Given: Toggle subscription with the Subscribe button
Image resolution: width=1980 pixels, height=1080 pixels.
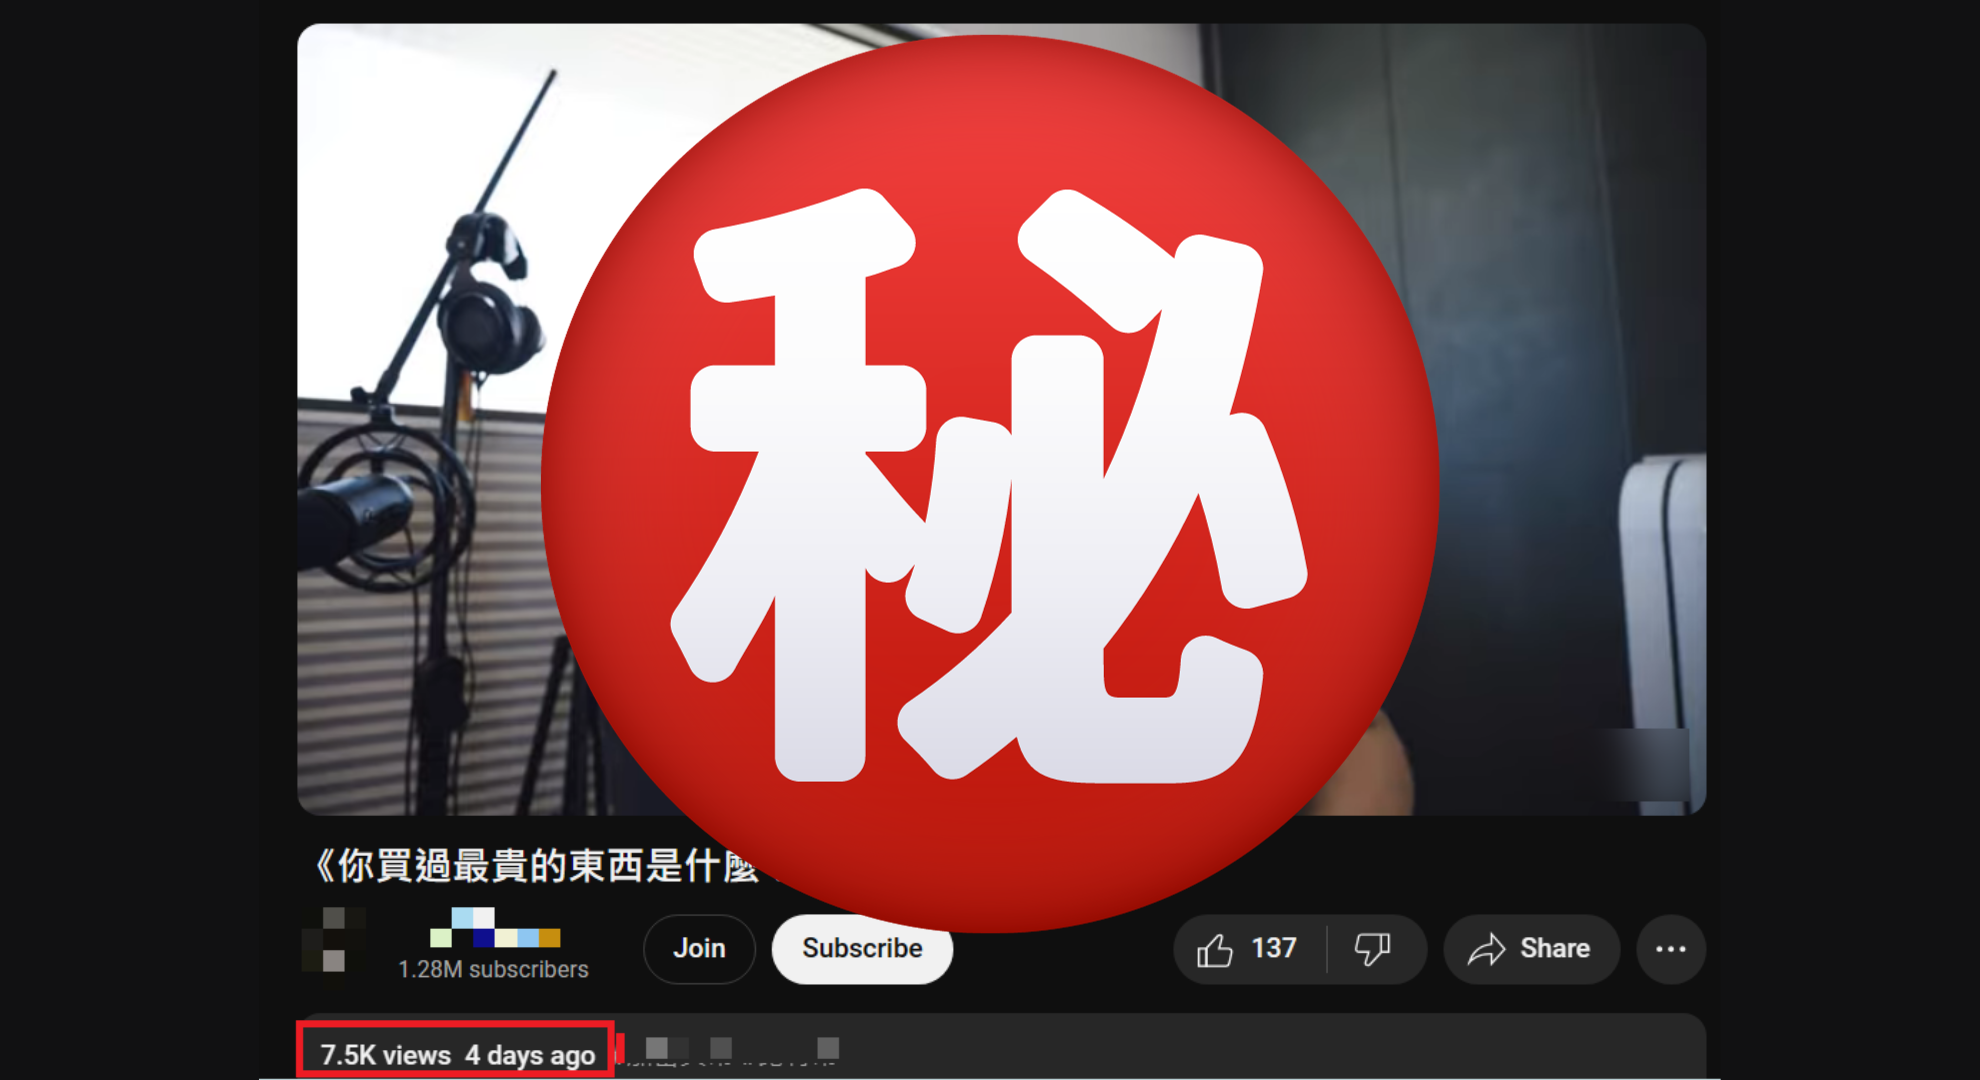Looking at the screenshot, I should click(x=861, y=949).
